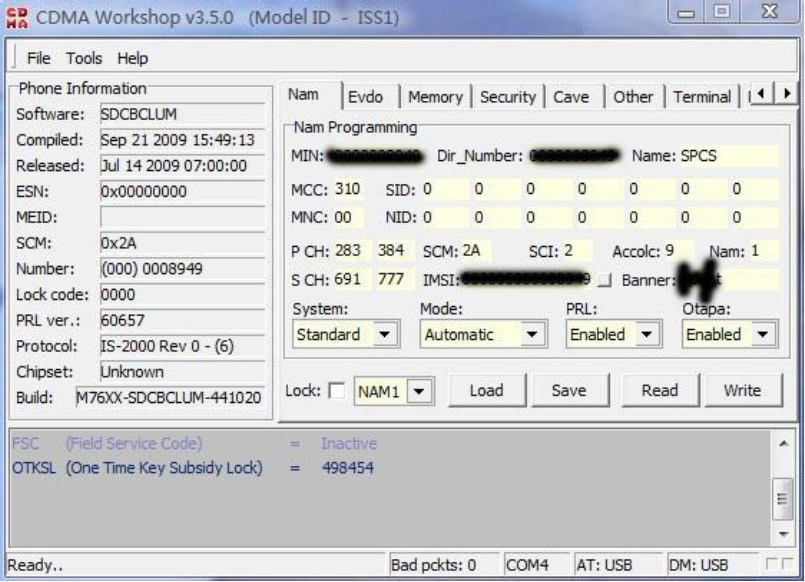Click the SCI field showing 2
805x582 pixels.
578,251
